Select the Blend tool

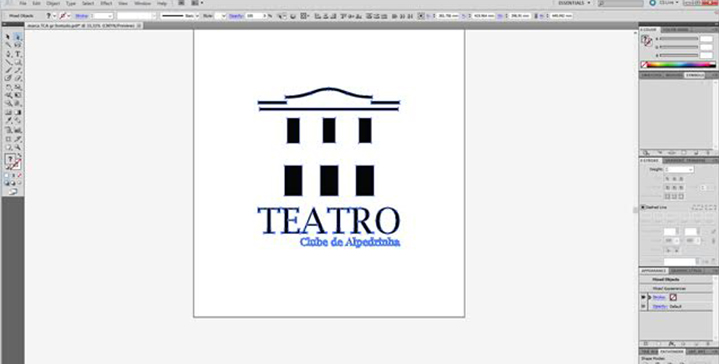click(18, 121)
